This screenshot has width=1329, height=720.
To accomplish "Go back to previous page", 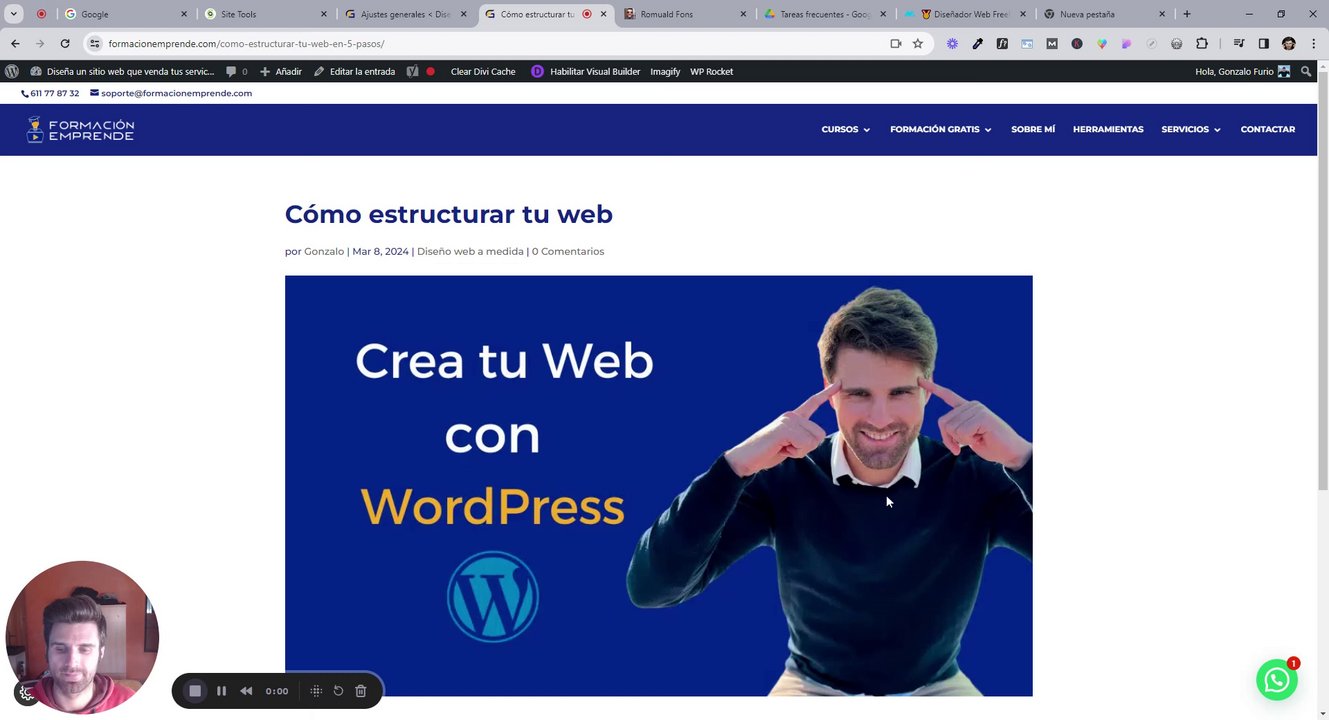I will (x=15, y=44).
